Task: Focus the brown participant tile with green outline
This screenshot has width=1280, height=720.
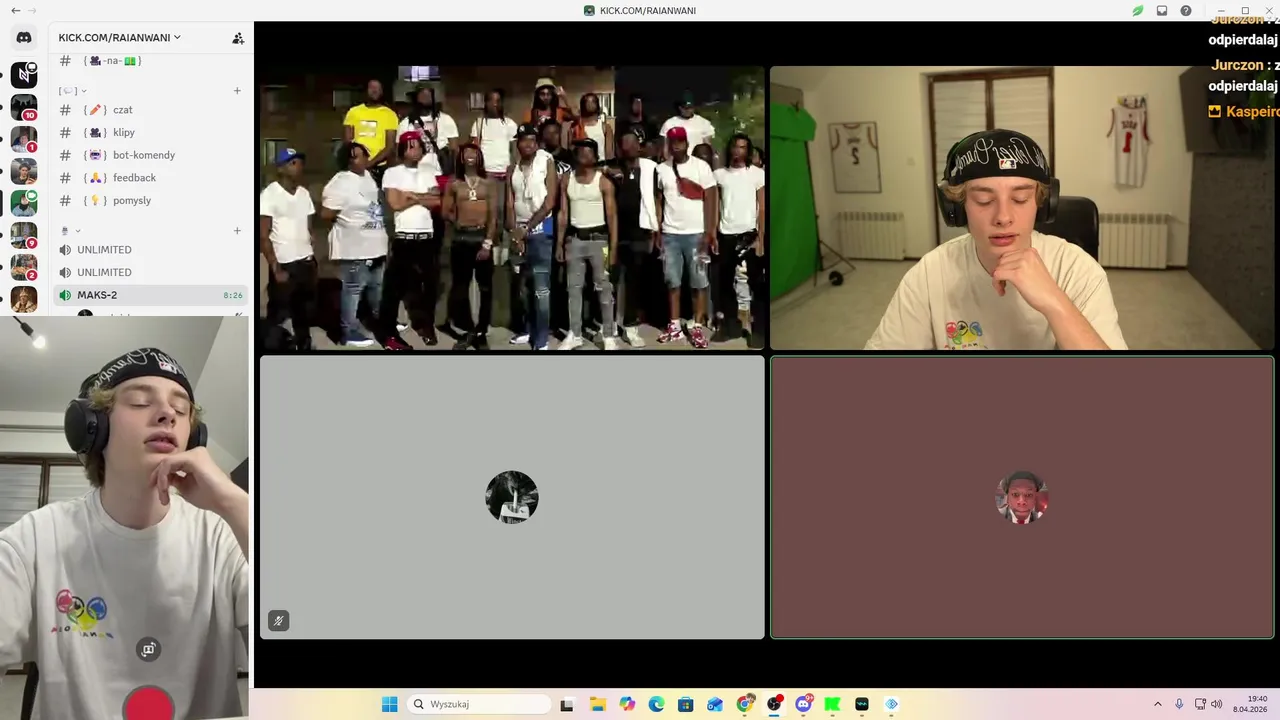Action: [x=1022, y=497]
